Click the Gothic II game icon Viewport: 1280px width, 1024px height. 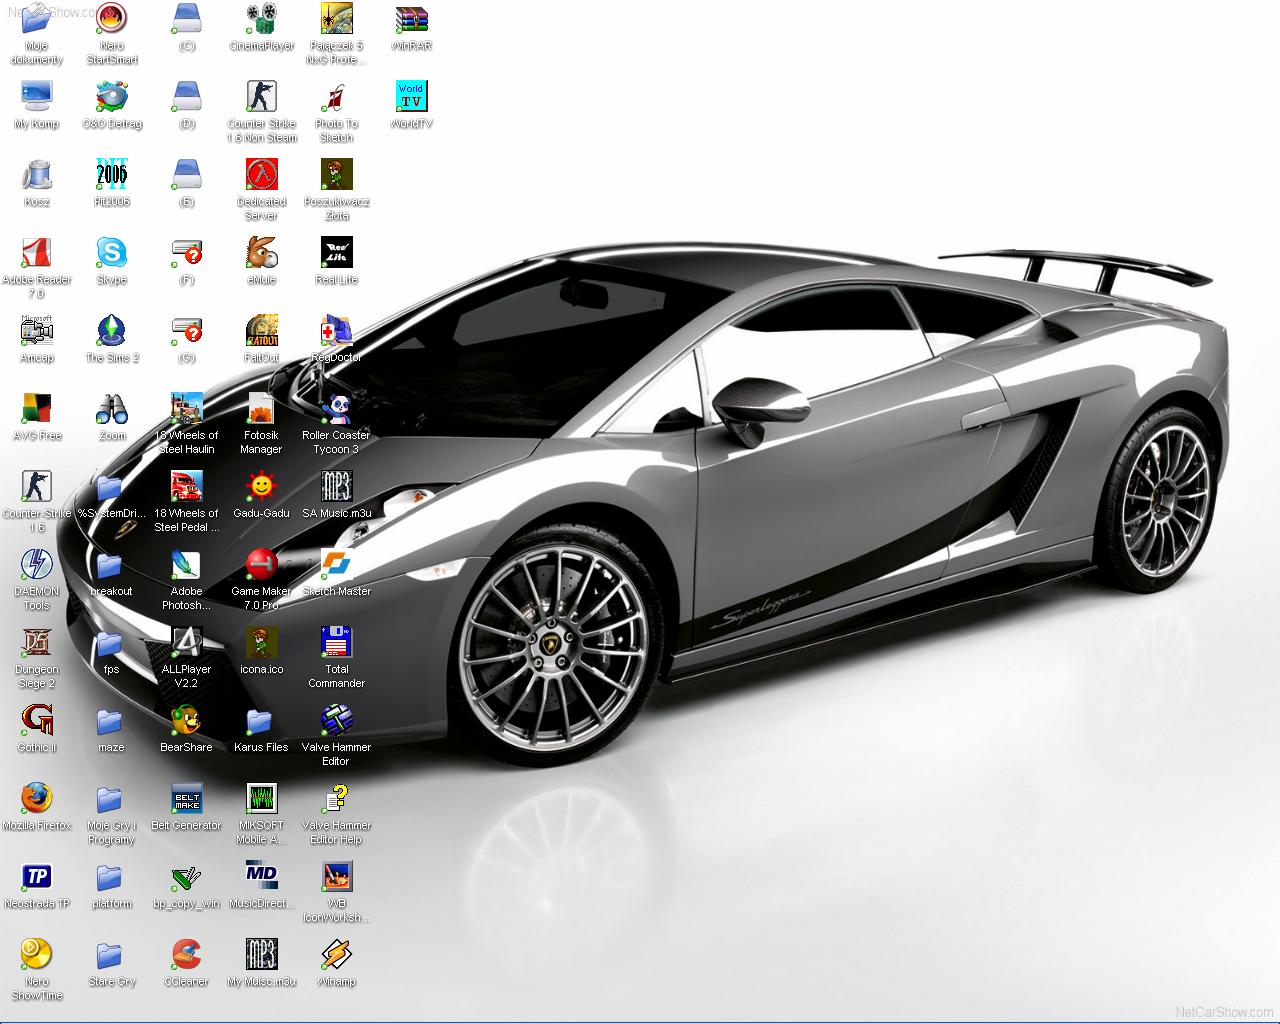pos(37,721)
